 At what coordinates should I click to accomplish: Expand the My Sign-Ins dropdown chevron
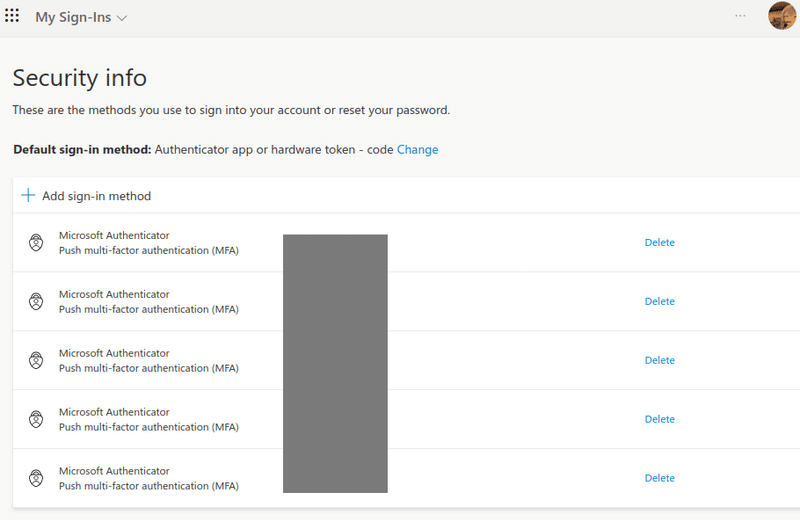click(x=121, y=18)
